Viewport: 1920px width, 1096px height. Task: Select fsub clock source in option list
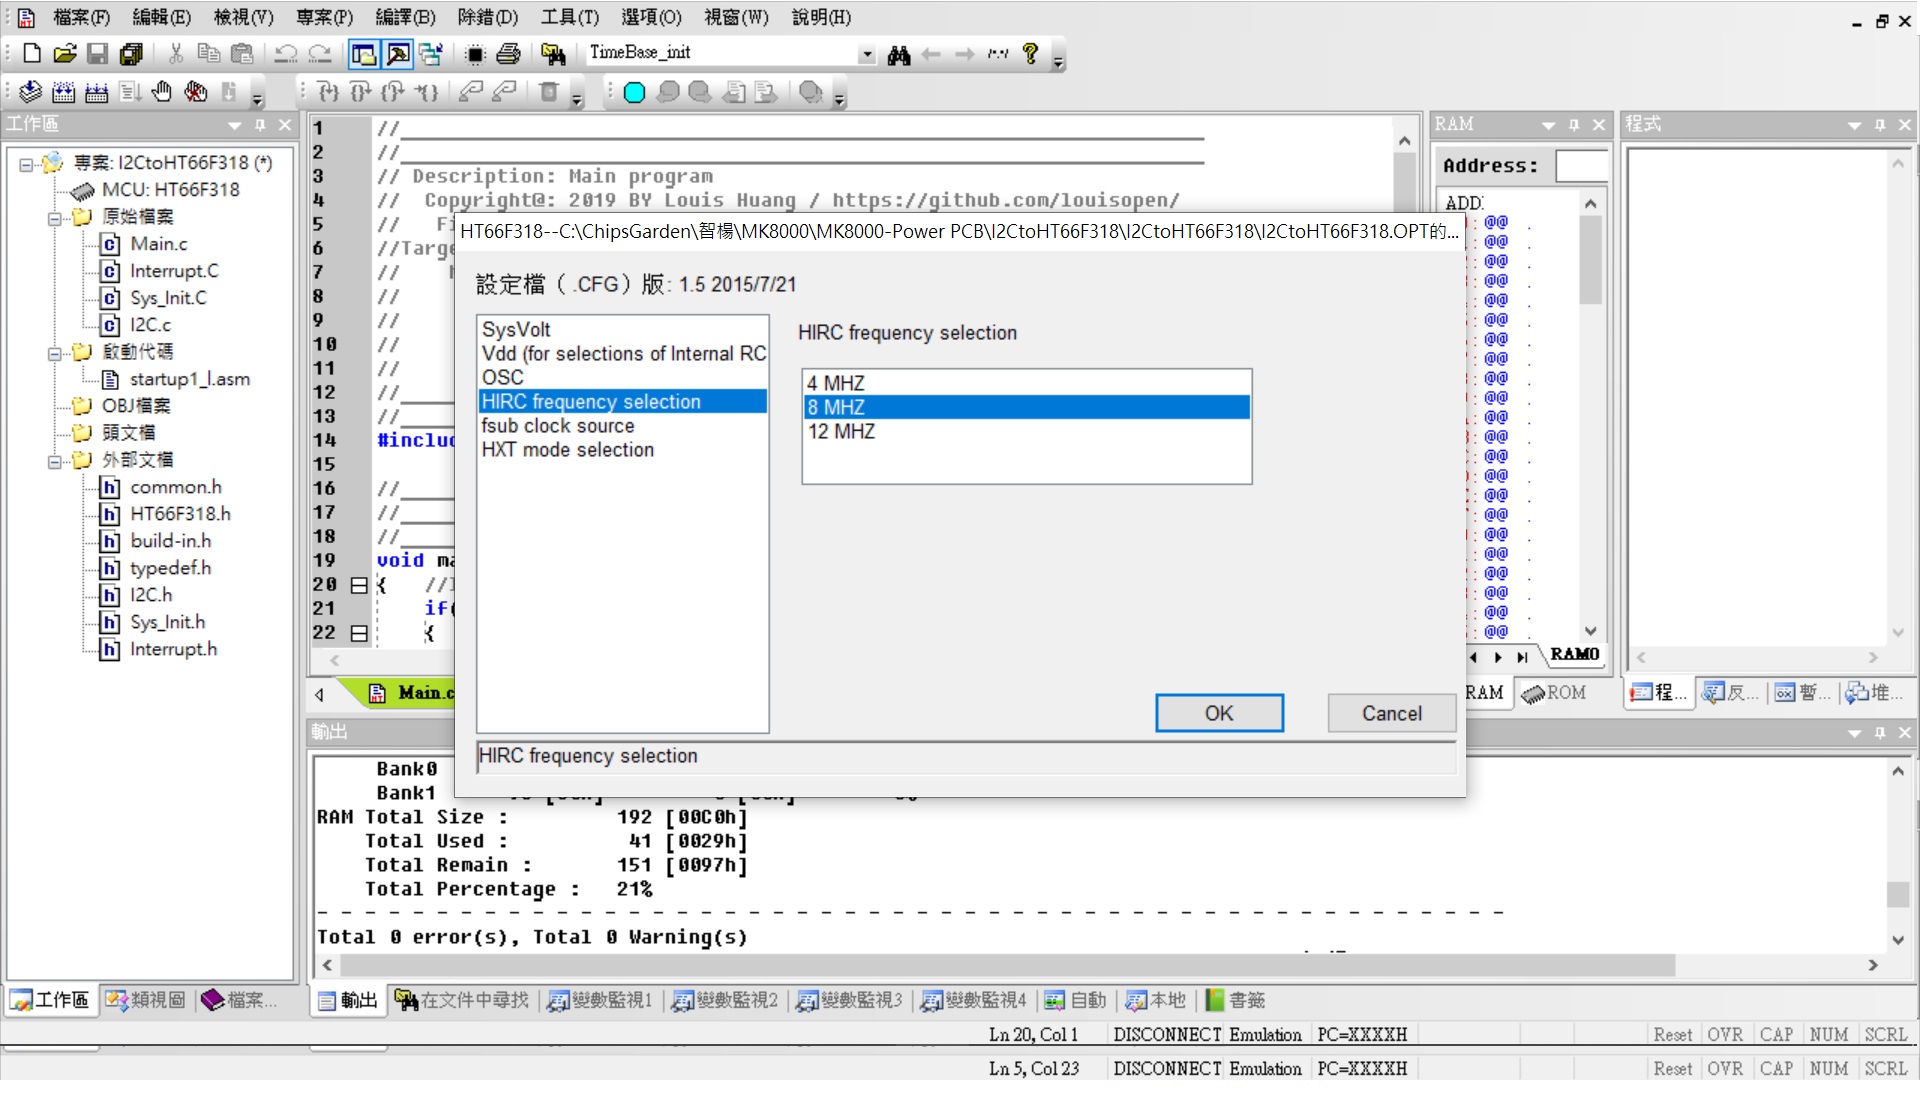coord(558,425)
